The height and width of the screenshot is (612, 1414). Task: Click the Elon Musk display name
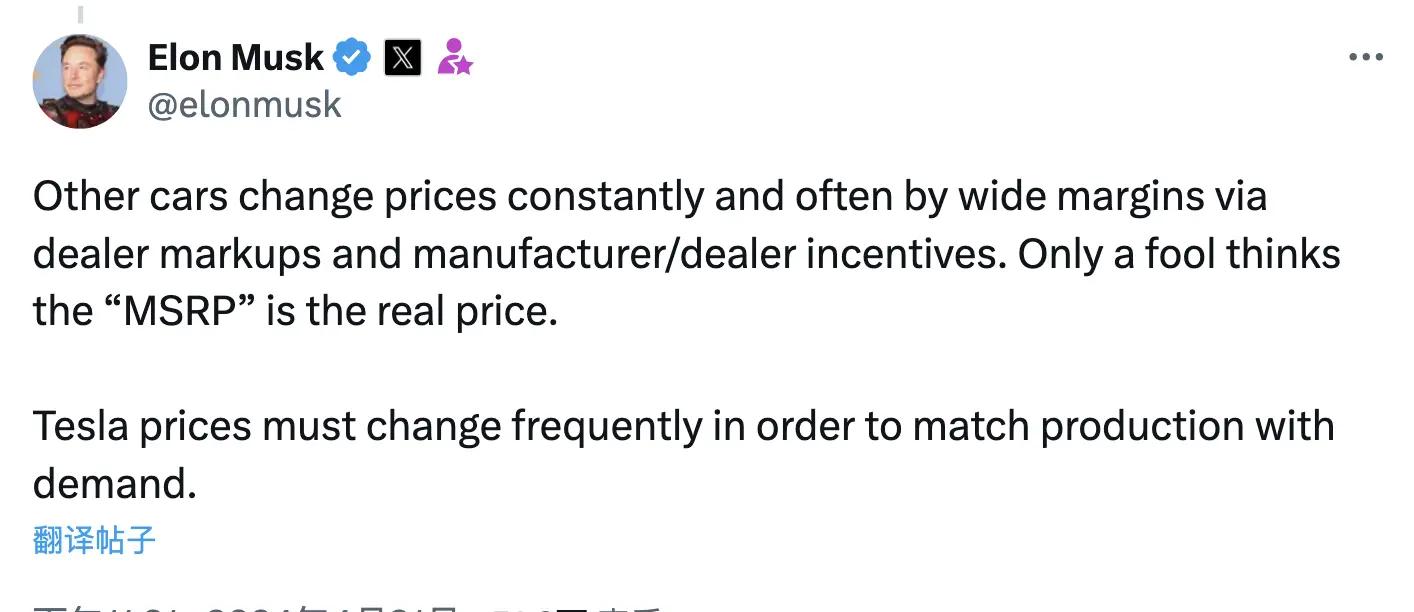click(236, 58)
